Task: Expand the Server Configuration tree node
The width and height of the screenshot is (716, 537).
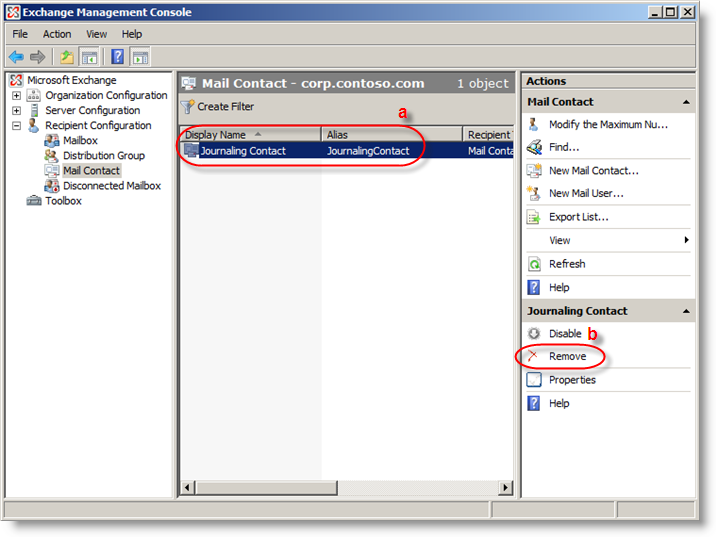Action: click(16, 111)
